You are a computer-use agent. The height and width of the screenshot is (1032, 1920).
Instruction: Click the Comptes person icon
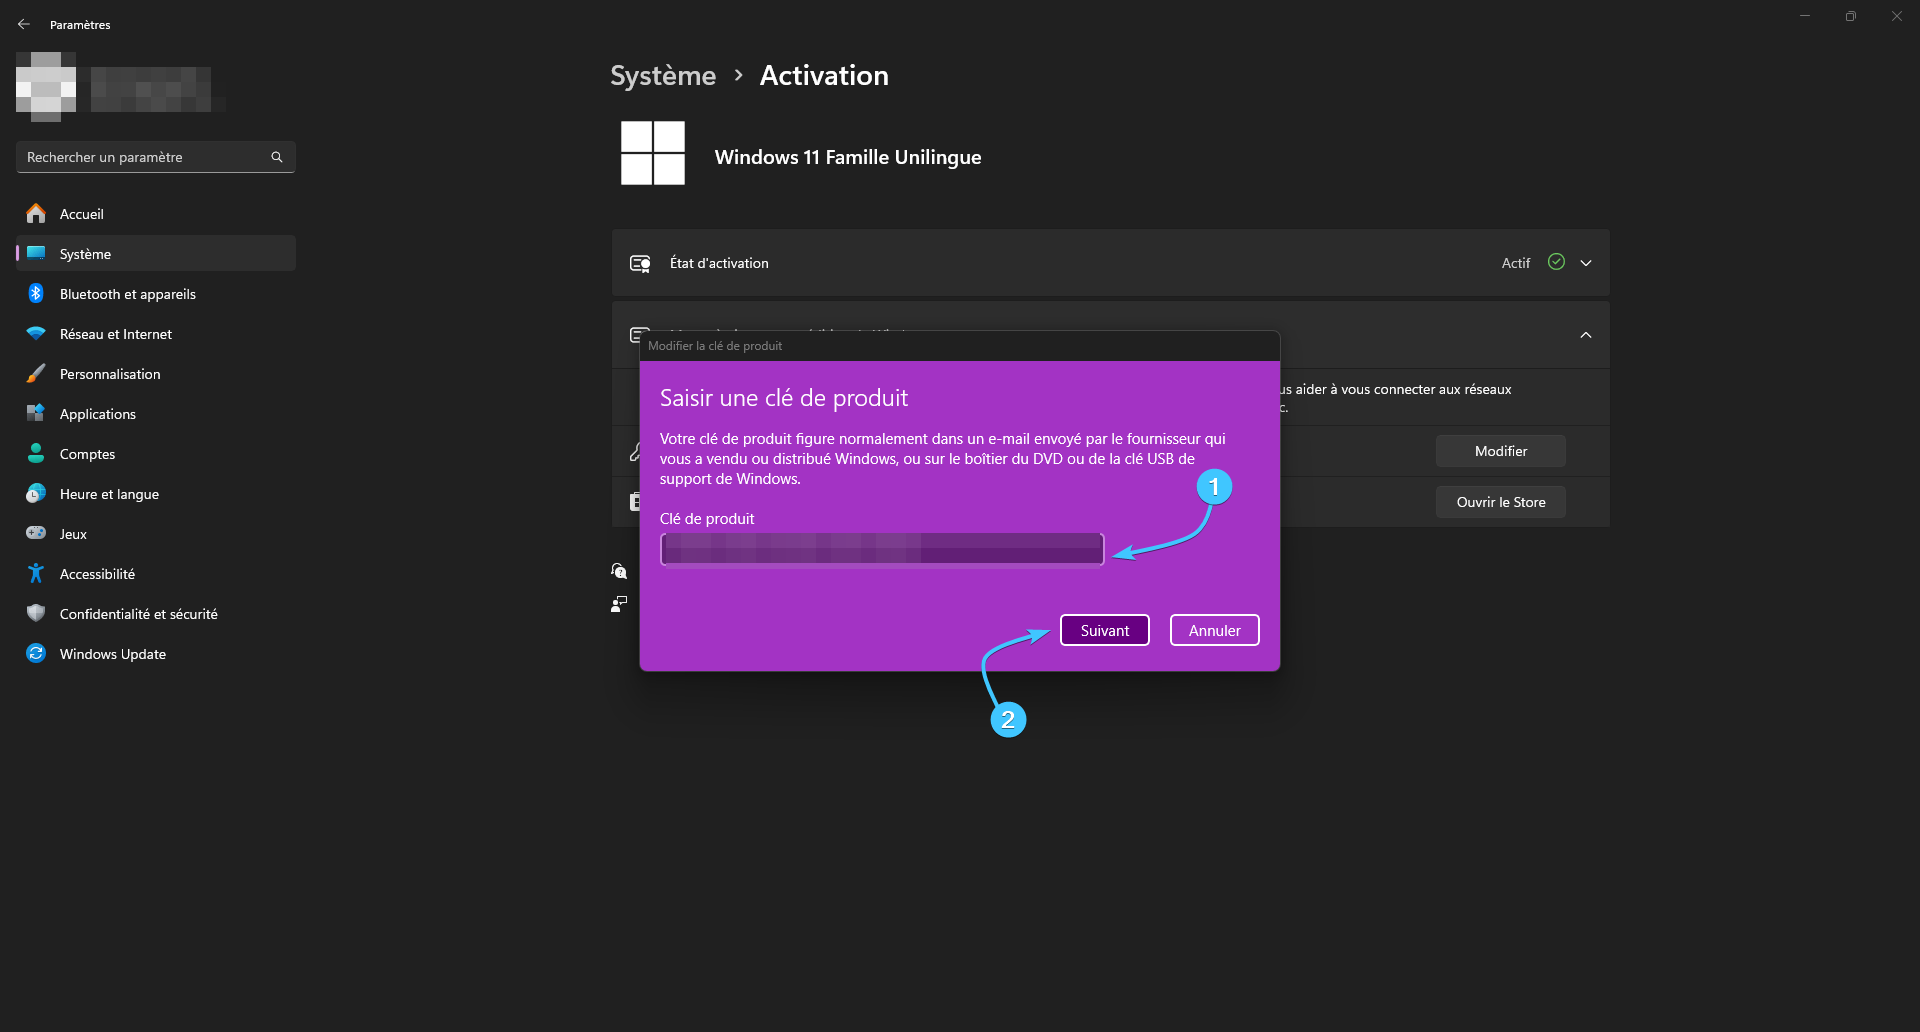pos(36,453)
